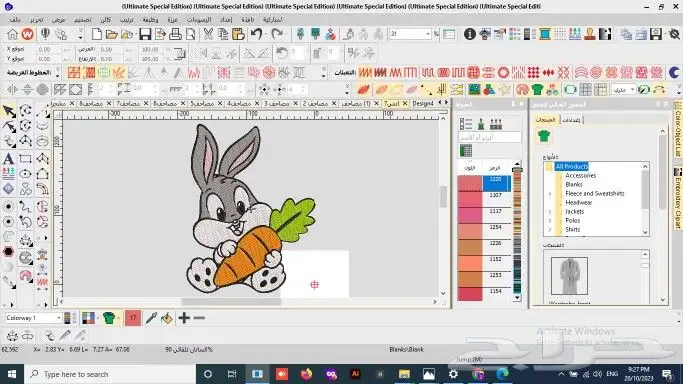Select the robe product thumbnail
The width and height of the screenshot is (683, 384).
pyautogui.click(x=569, y=276)
